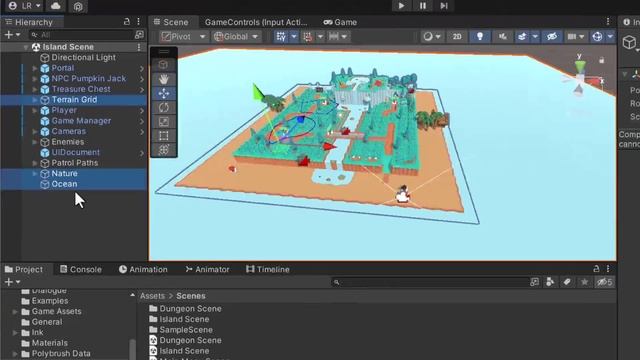Step forward one frame
Viewport: 640px width, 360px height.
point(444,6)
